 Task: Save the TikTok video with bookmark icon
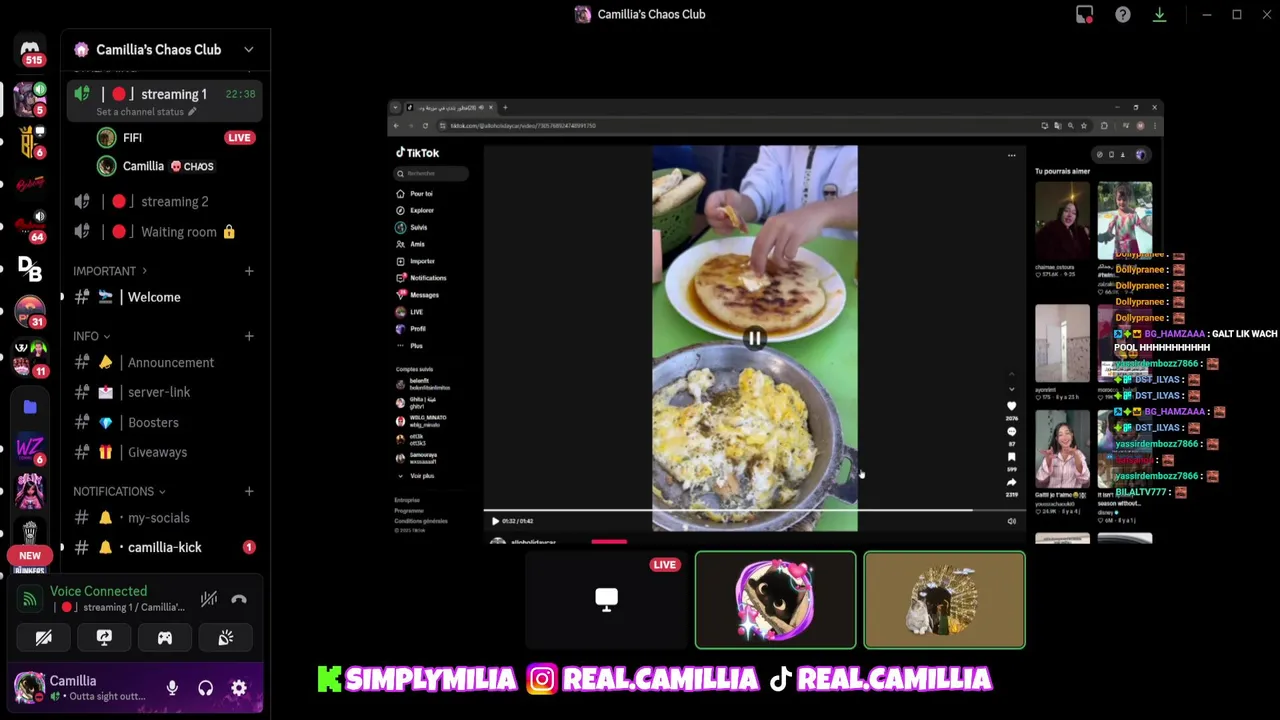coord(1011,457)
